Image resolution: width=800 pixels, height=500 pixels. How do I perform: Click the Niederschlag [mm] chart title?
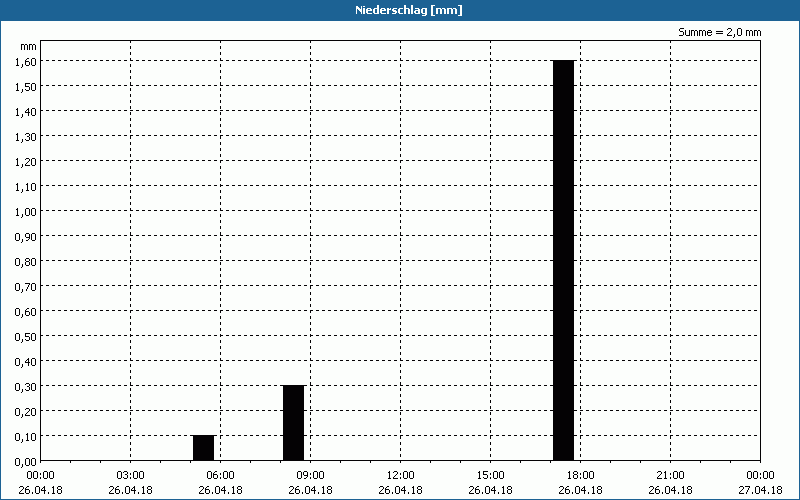tap(408, 10)
